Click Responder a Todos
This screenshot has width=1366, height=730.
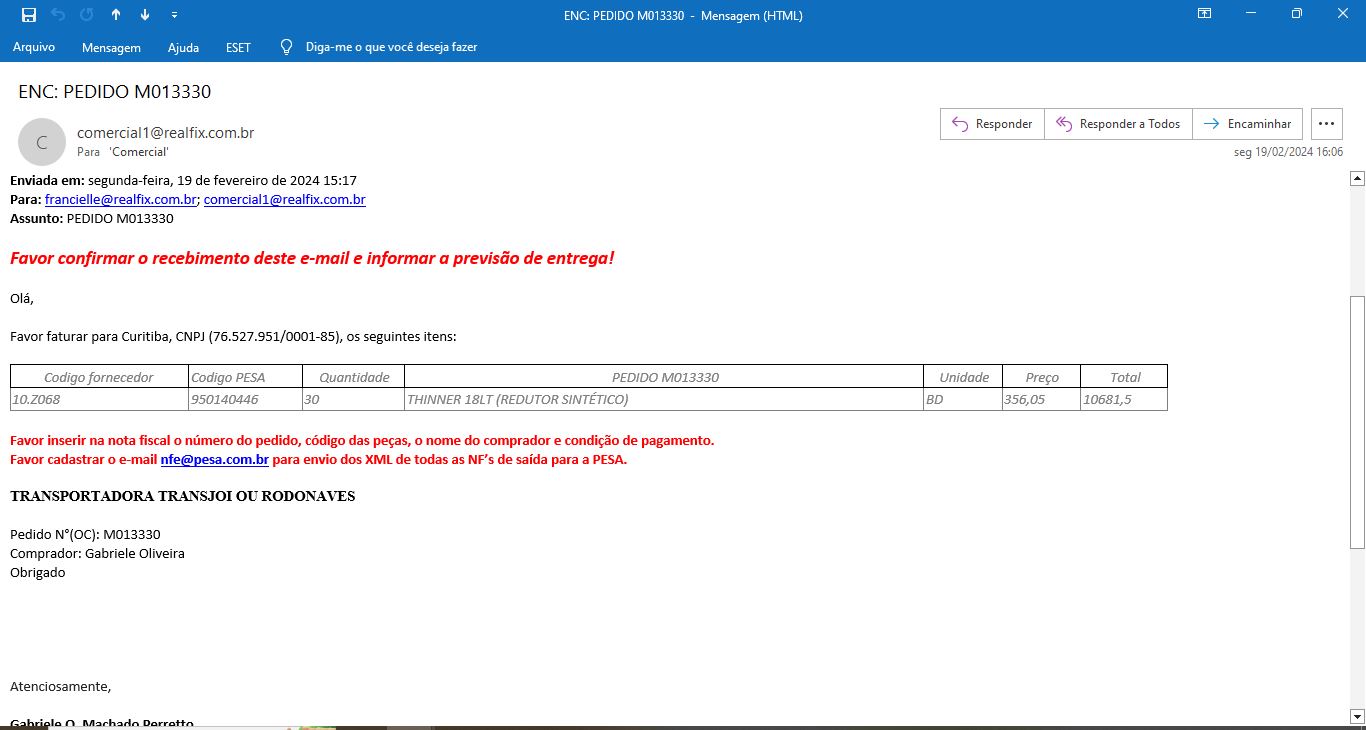click(x=1118, y=124)
